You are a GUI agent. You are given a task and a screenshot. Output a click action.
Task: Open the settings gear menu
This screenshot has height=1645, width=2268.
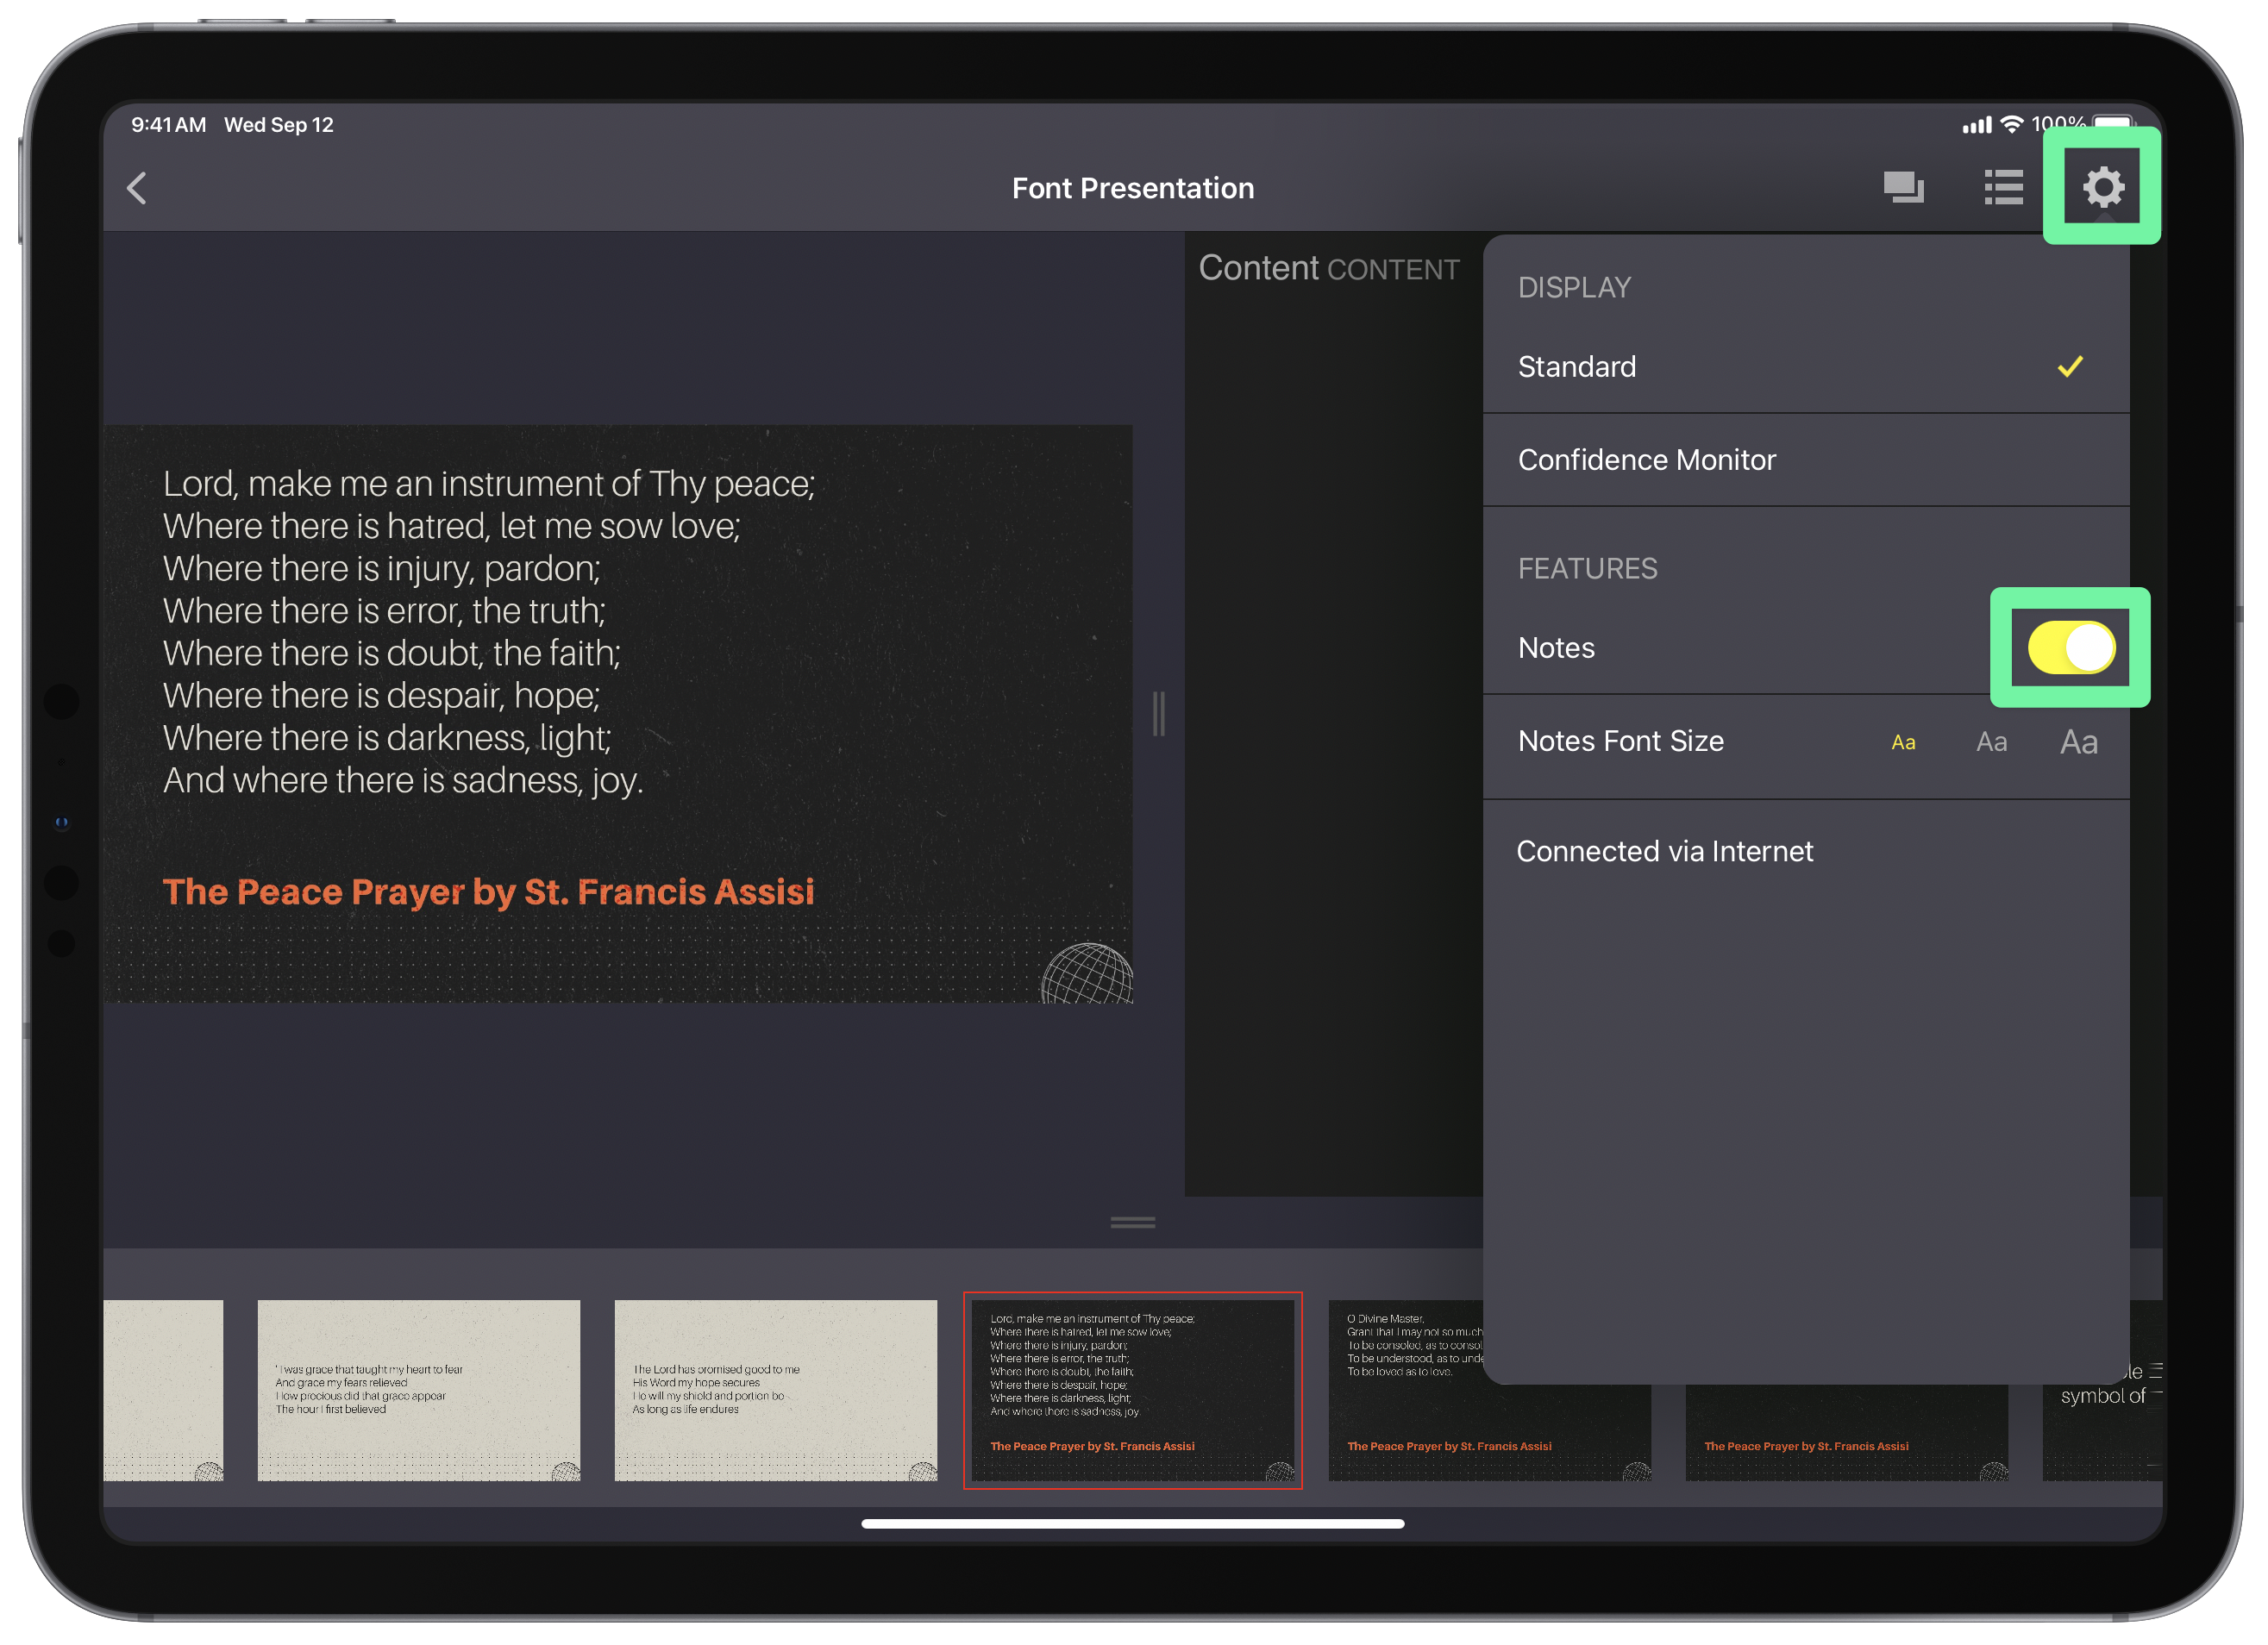tap(2102, 187)
